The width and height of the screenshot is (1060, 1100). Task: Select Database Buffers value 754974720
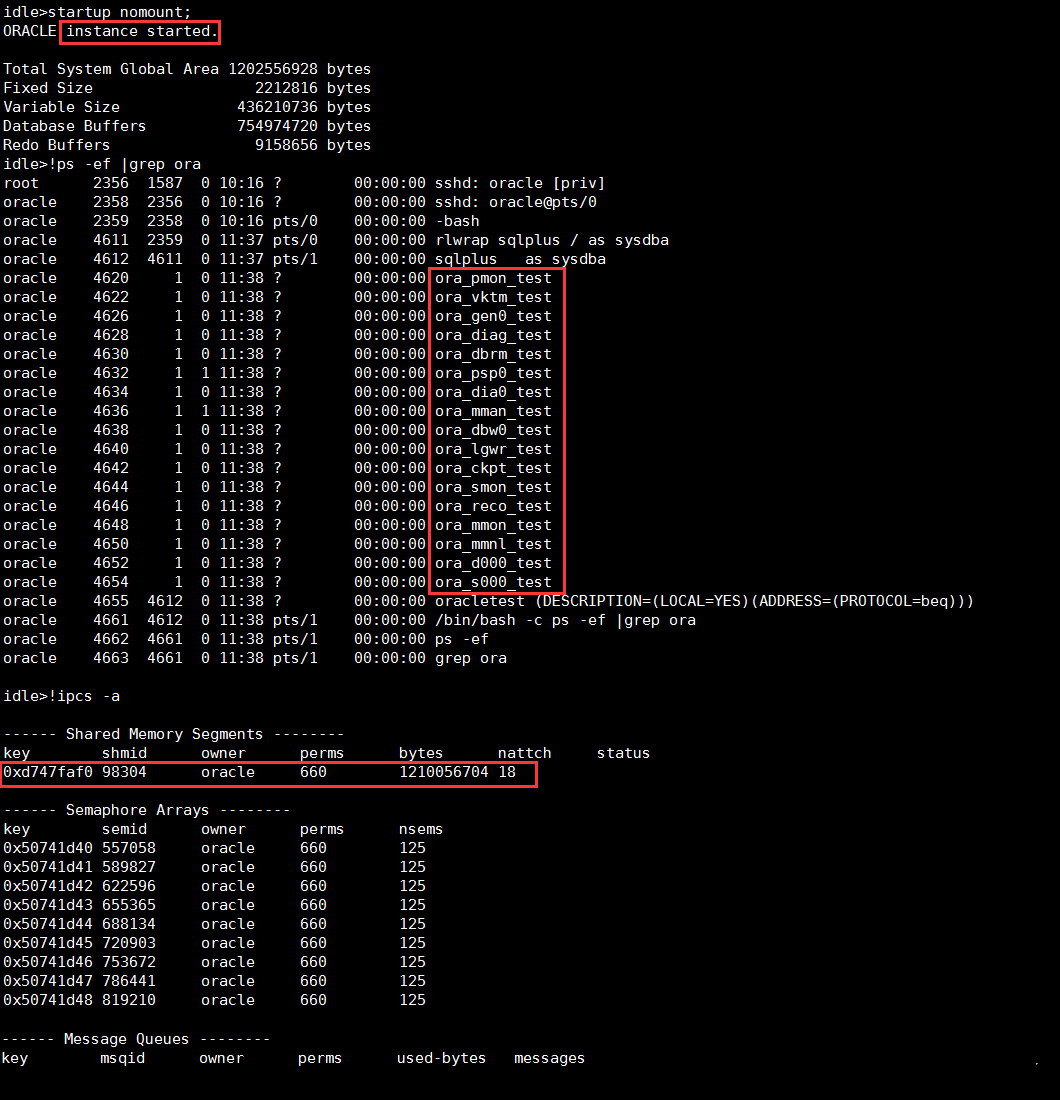point(277,126)
